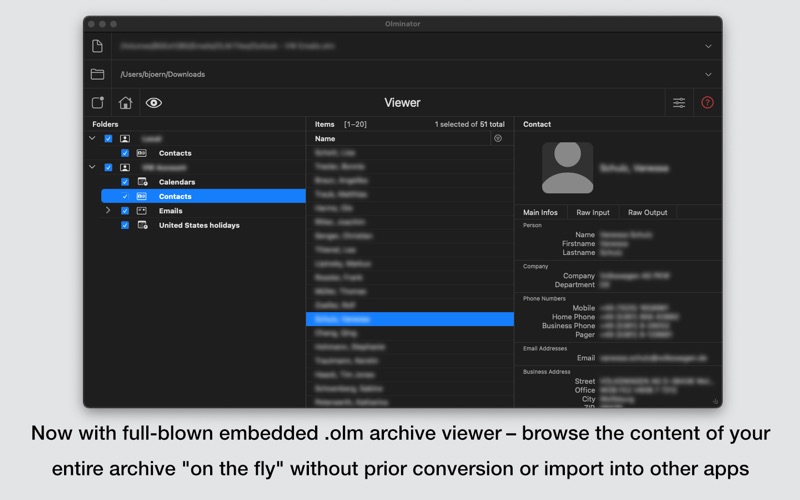Screen dimensions: 800x500
Task: Click the 'Viewer' title text
Action: tap(402, 103)
